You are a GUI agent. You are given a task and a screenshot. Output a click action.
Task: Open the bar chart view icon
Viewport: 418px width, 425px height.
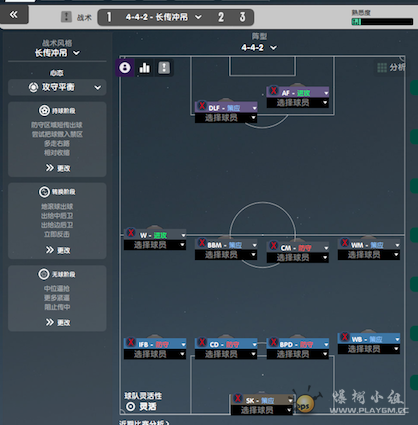(x=145, y=68)
